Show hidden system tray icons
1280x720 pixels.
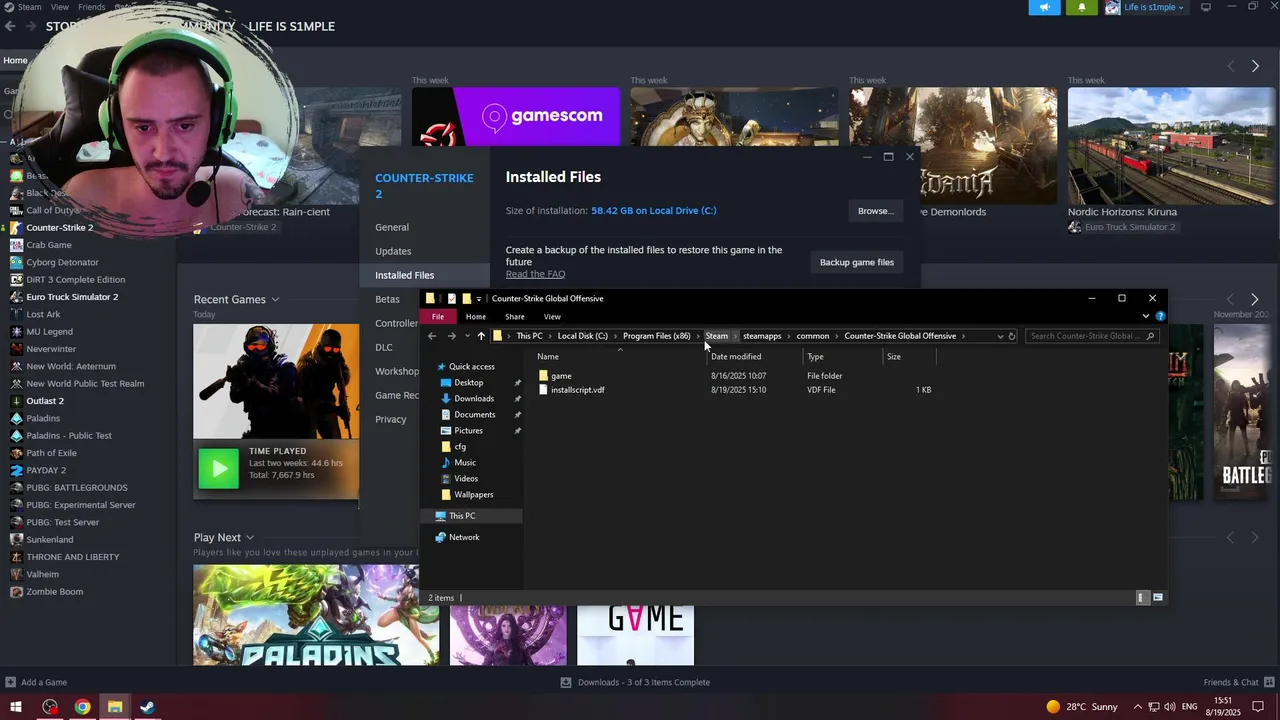pyautogui.click(x=1137, y=707)
